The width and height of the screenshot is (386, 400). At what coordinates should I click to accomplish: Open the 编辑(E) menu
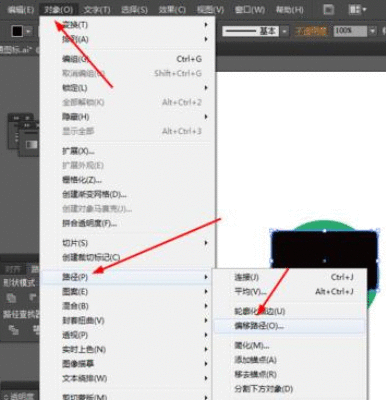(21, 10)
